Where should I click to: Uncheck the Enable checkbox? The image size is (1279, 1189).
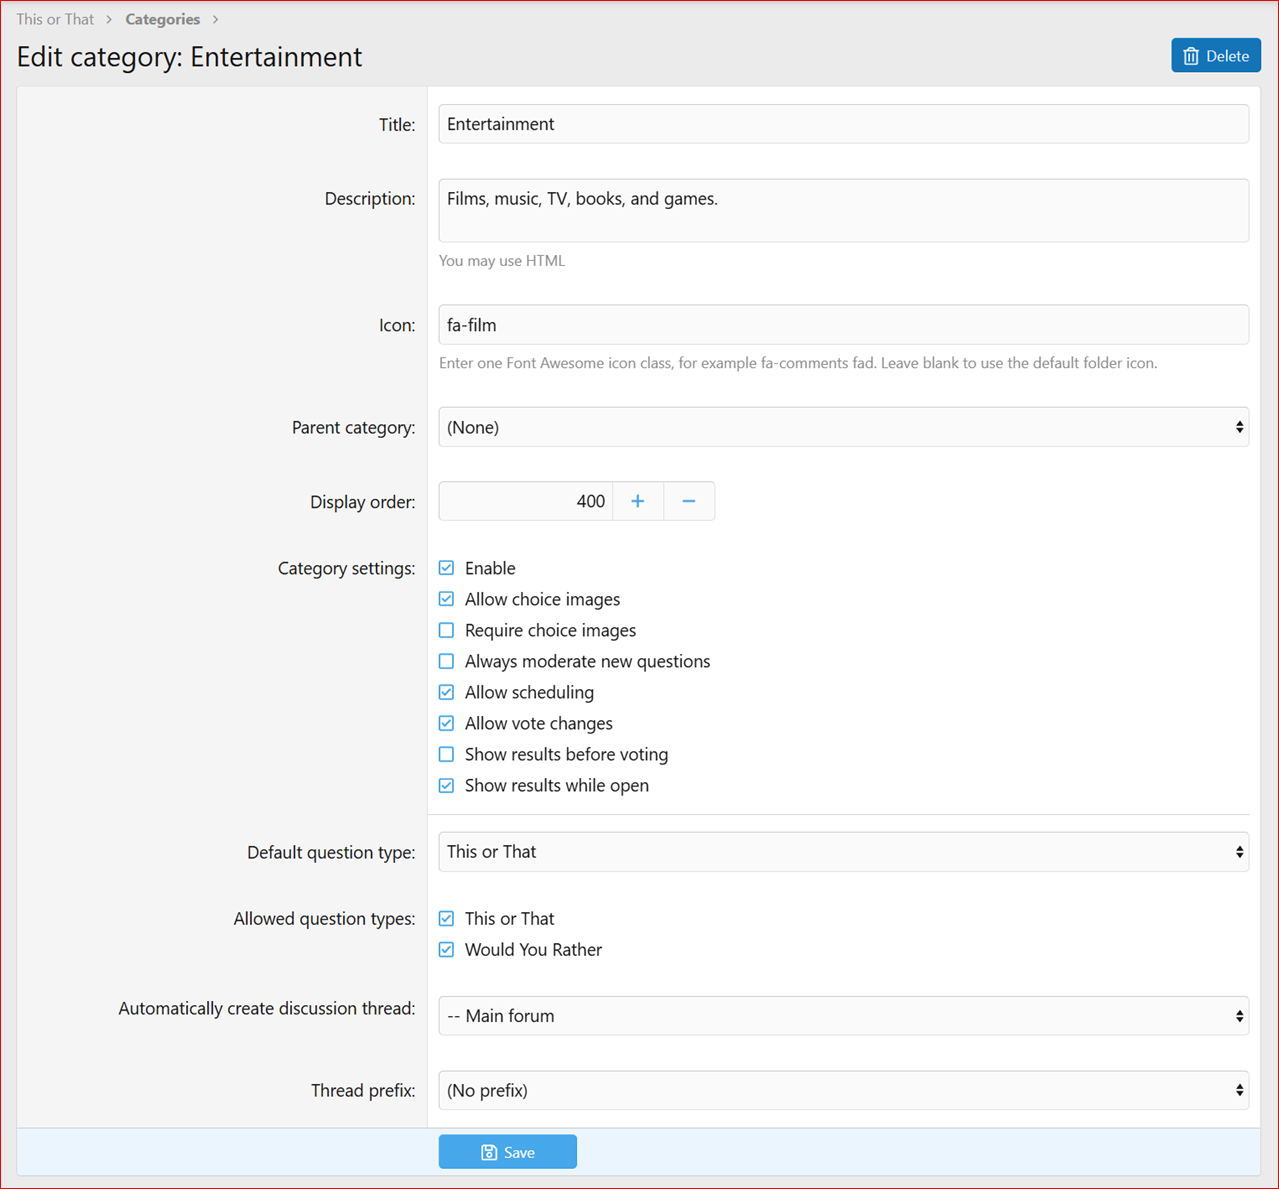446,568
